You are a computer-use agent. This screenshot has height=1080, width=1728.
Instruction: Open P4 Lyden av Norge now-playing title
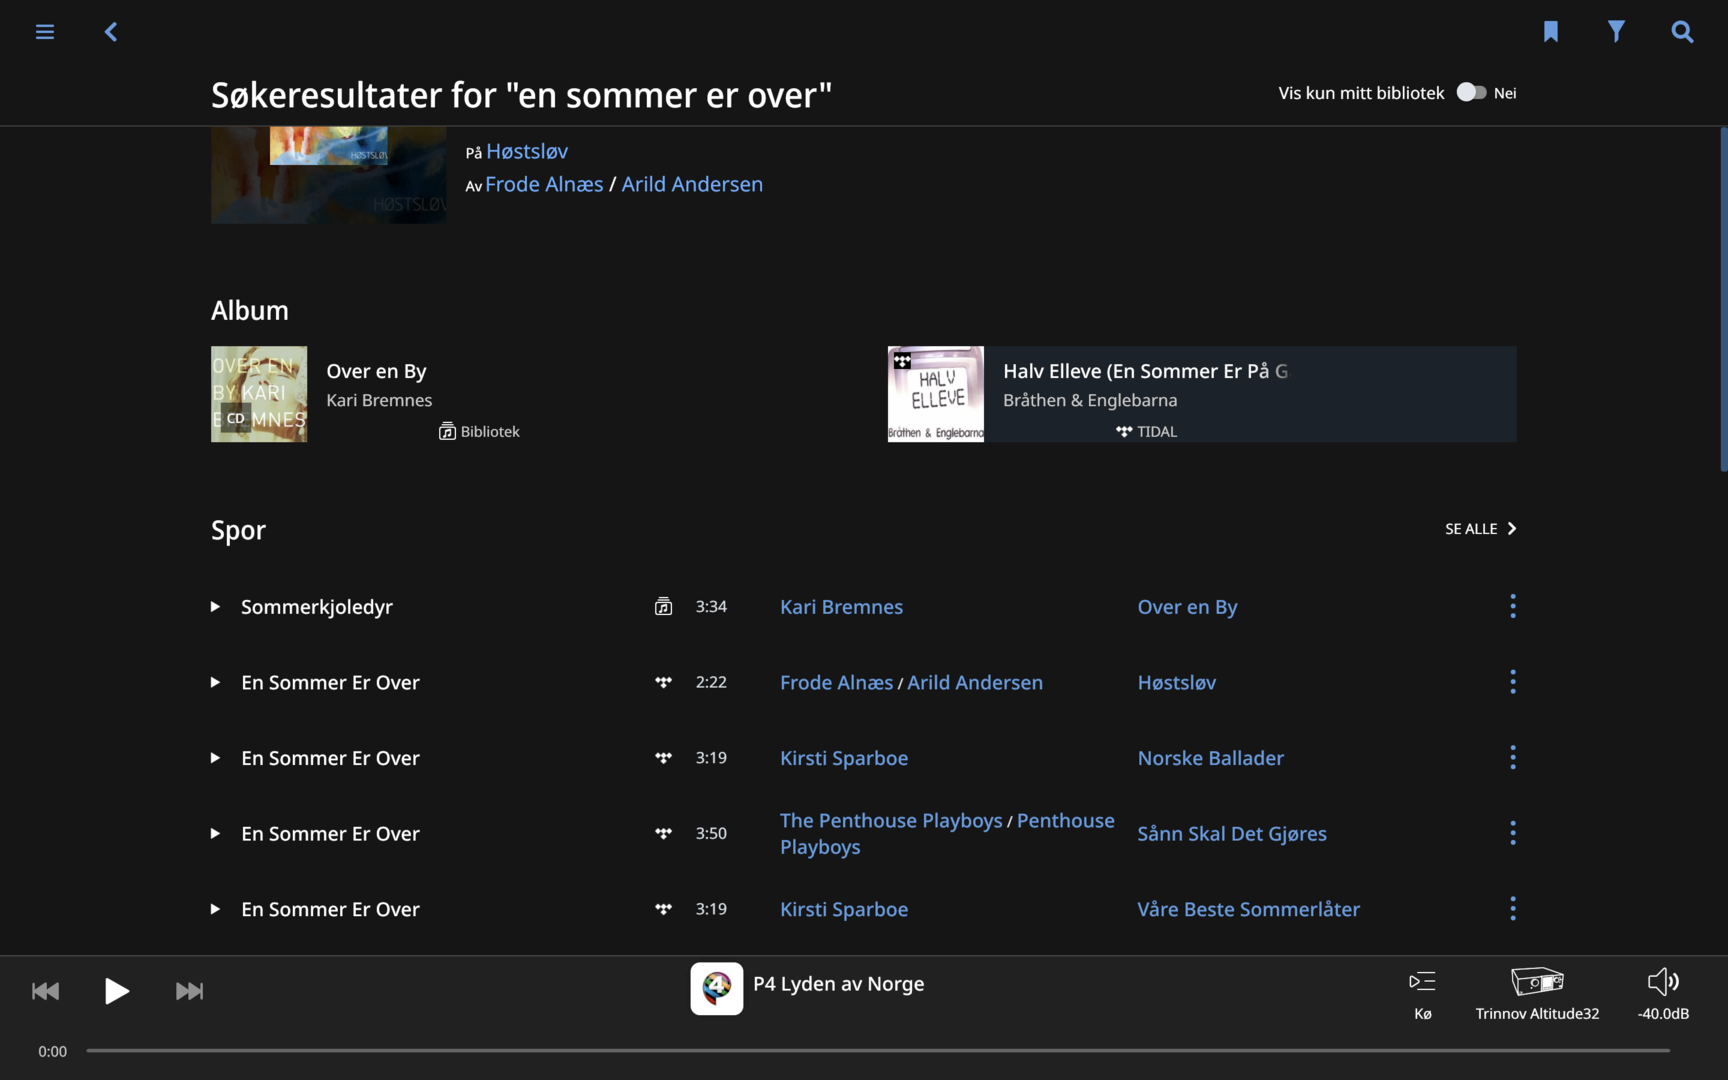[x=838, y=984]
